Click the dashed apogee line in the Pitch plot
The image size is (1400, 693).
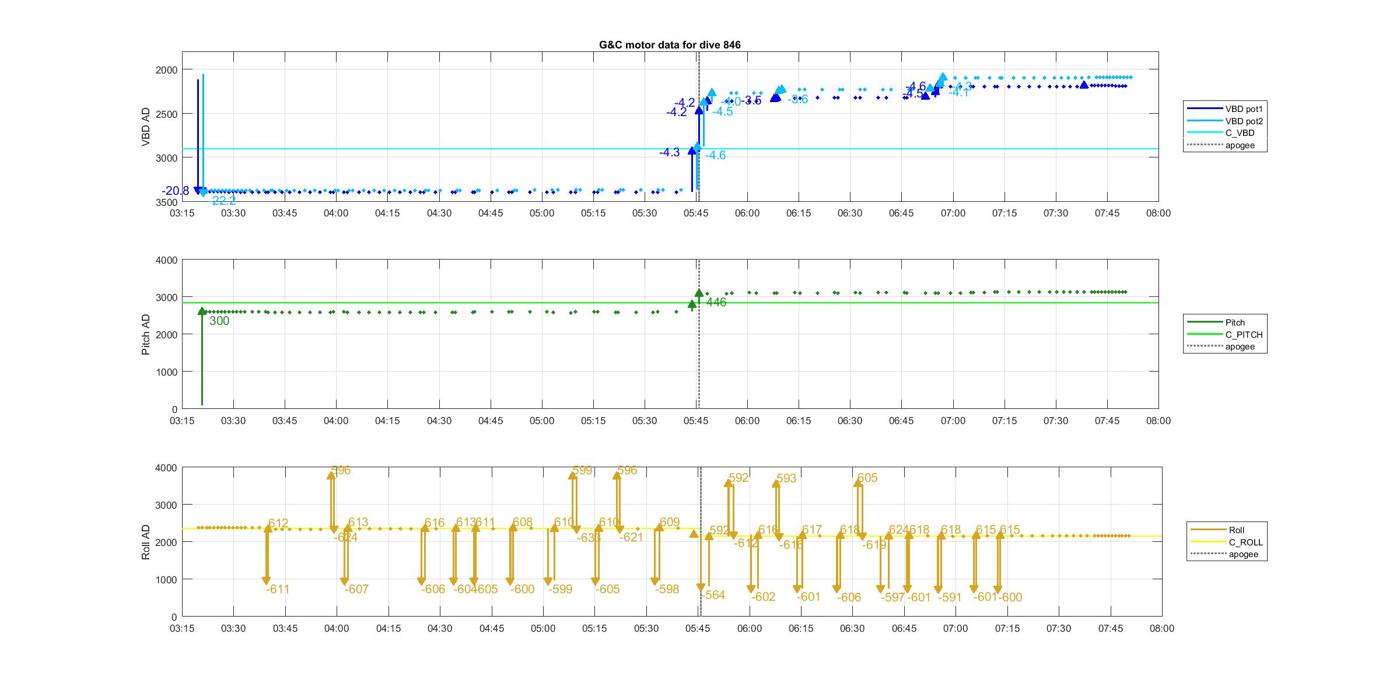tap(699, 335)
